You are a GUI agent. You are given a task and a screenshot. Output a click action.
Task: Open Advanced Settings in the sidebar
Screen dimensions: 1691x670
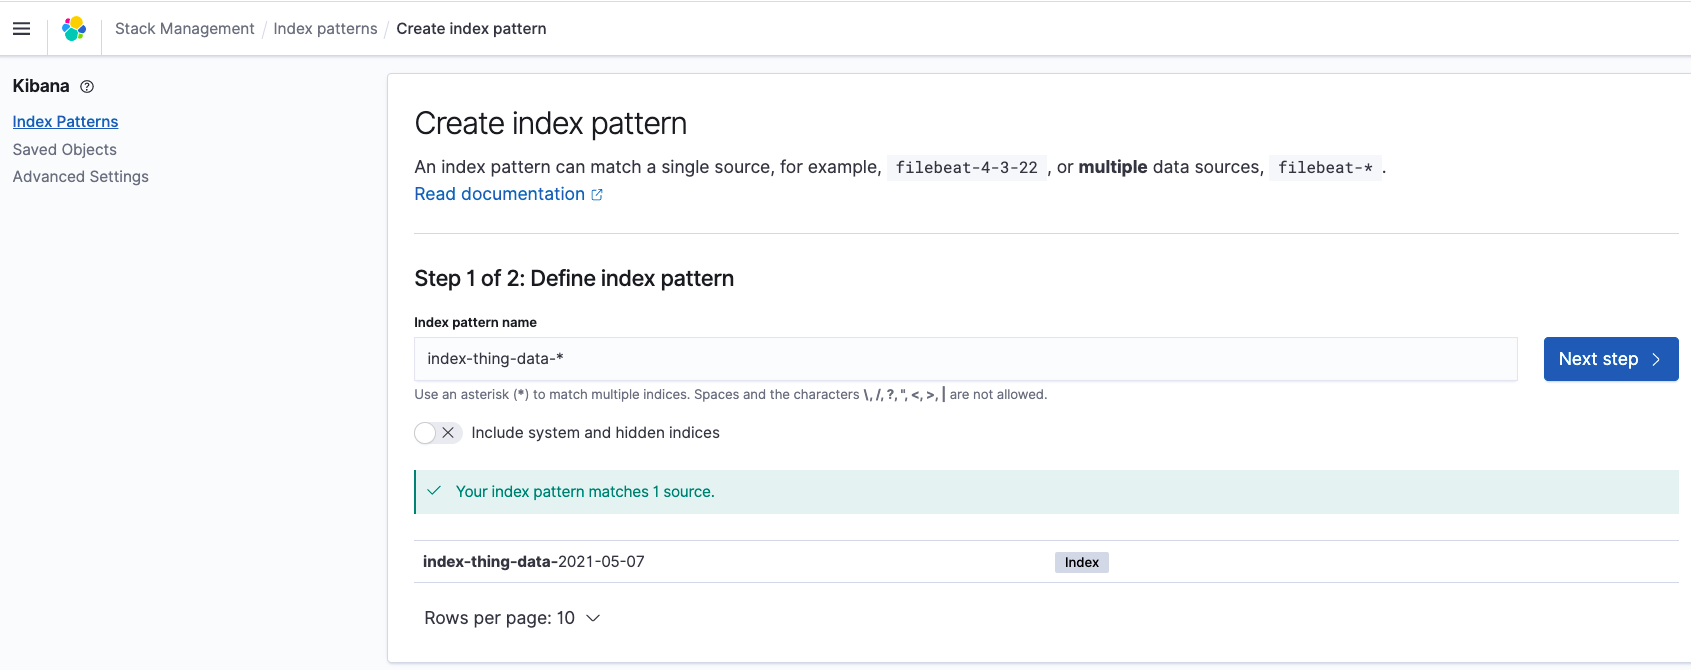80,177
